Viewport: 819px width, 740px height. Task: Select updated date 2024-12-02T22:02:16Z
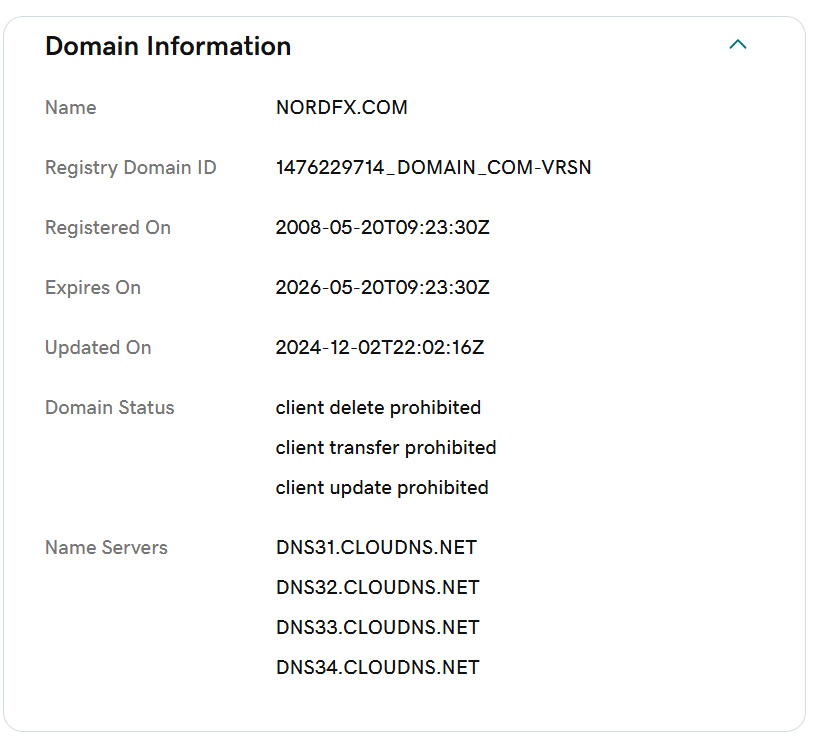380,348
